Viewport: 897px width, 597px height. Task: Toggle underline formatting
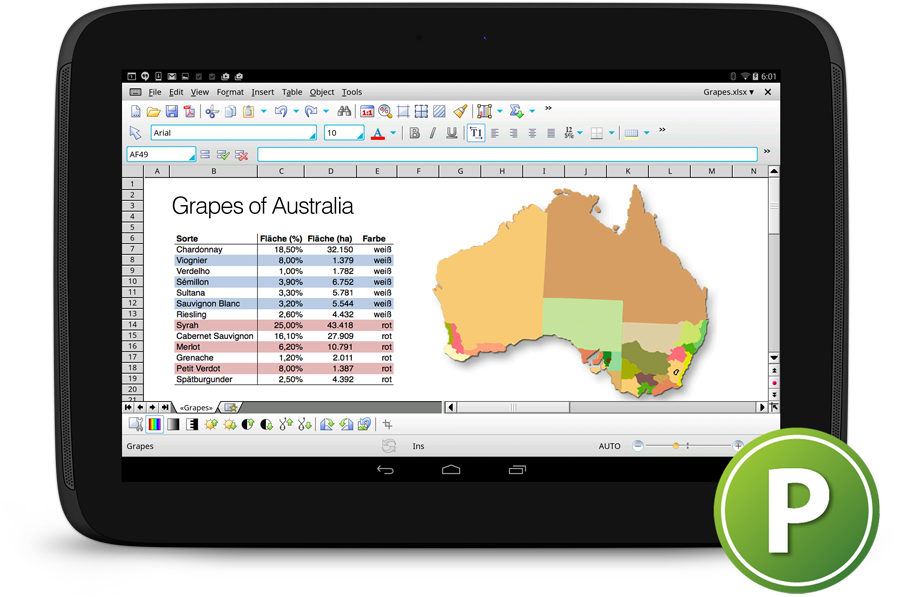coord(449,132)
